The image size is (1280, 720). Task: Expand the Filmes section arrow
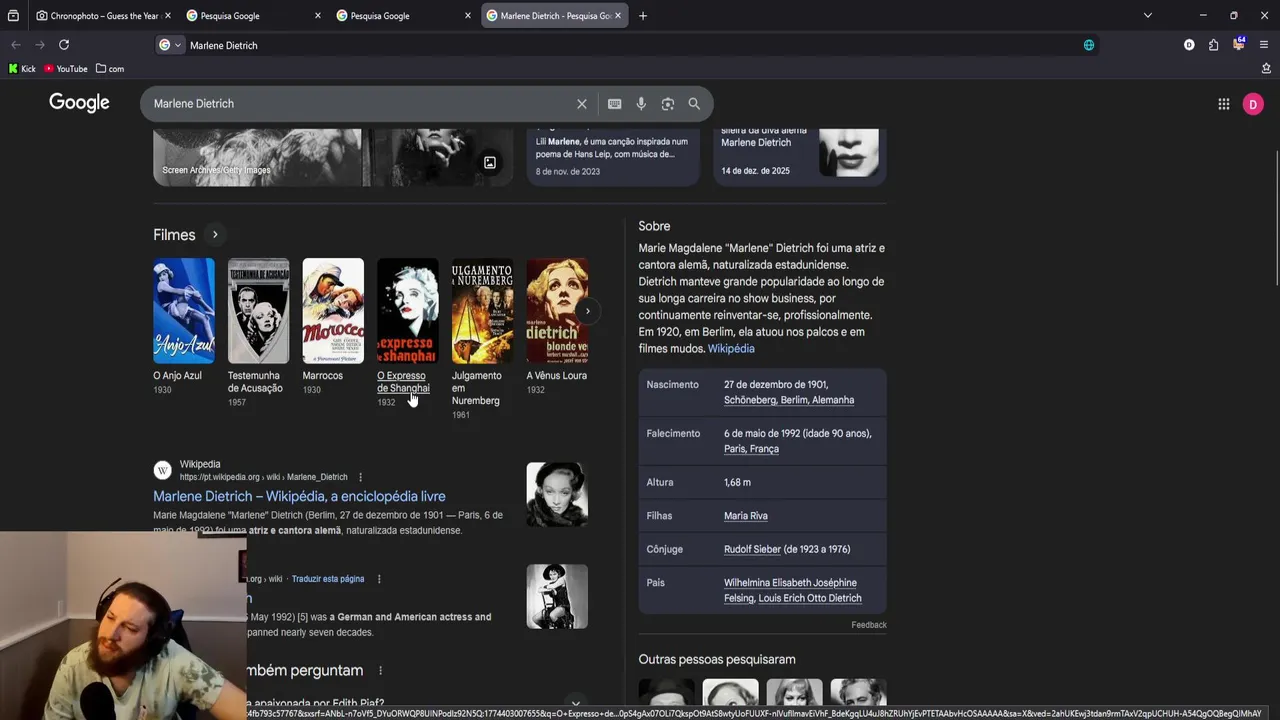214,235
